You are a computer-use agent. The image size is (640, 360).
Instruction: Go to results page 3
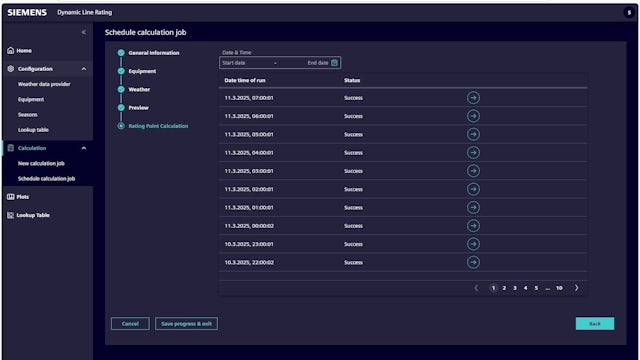(x=515, y=288)
